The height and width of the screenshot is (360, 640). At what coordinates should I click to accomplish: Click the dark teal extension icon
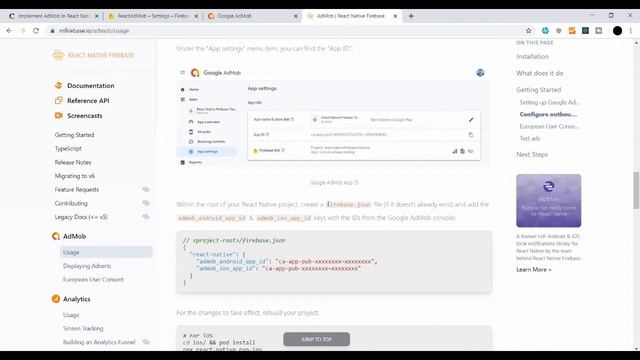tap(585, 31)
